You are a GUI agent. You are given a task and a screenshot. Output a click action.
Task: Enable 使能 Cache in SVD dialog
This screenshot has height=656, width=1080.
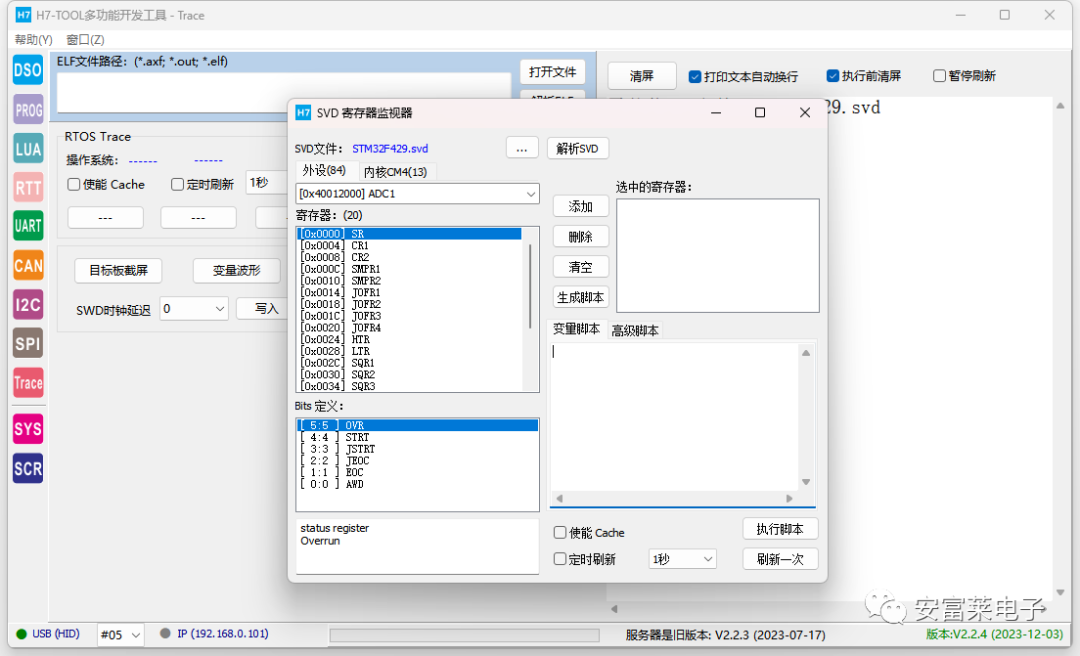click(561, 533)
